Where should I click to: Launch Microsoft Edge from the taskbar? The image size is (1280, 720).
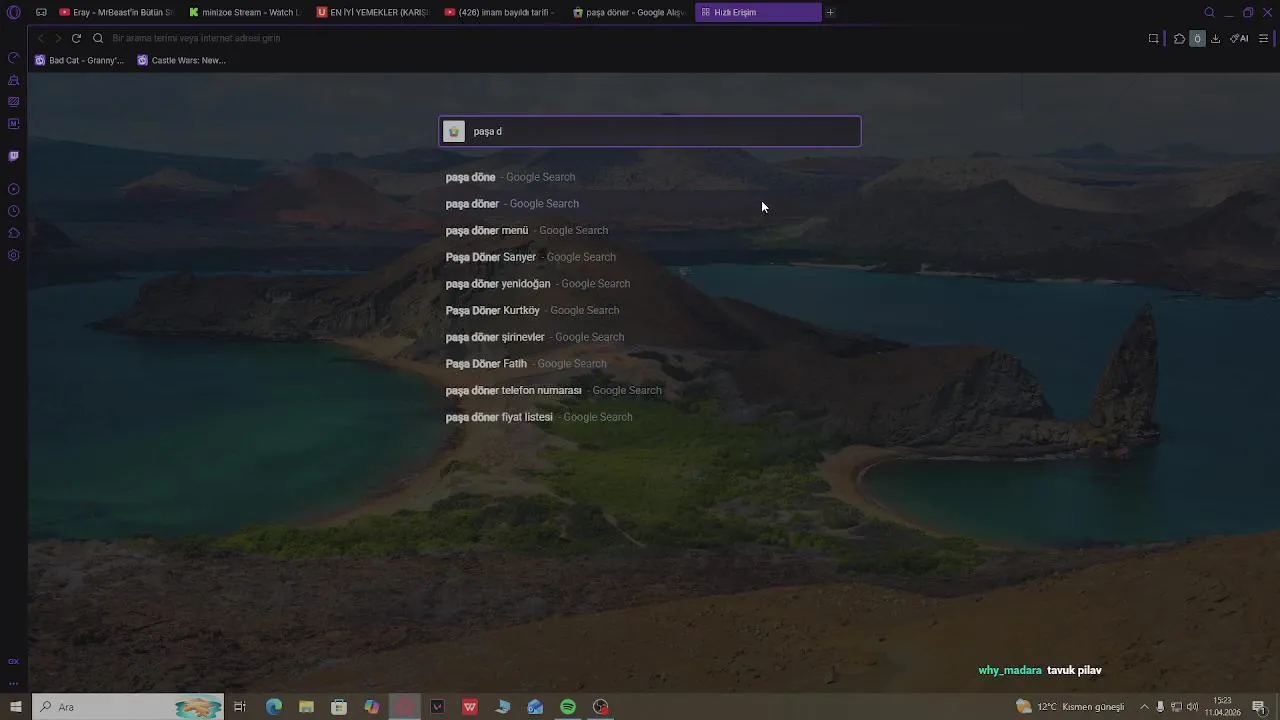(273, 707)
